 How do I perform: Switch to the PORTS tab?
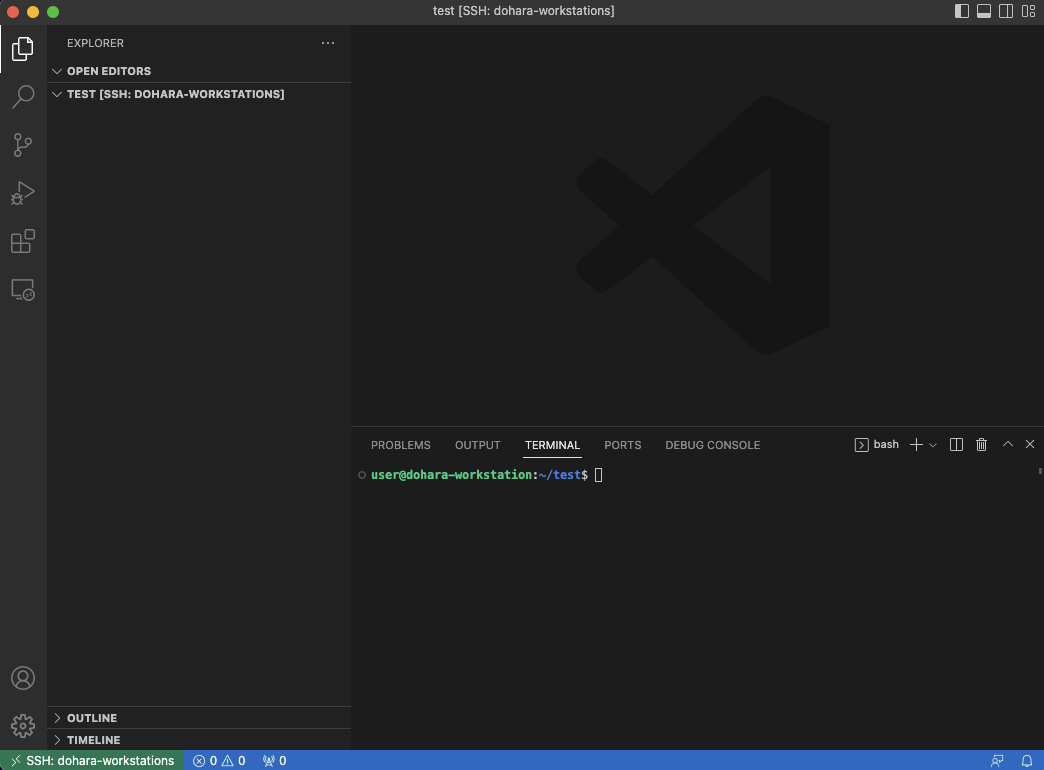(622, 445)
